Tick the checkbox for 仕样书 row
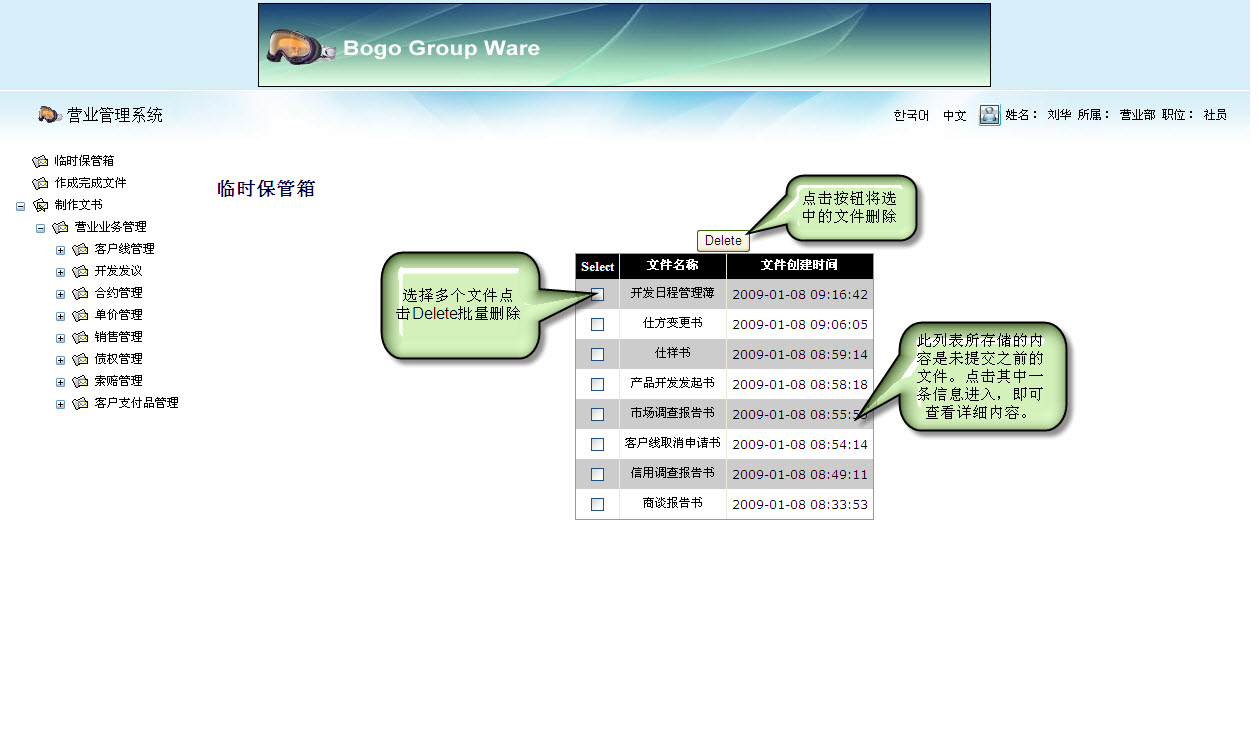This screenshot has height=750, width=1259. click(x=598, y=354)
